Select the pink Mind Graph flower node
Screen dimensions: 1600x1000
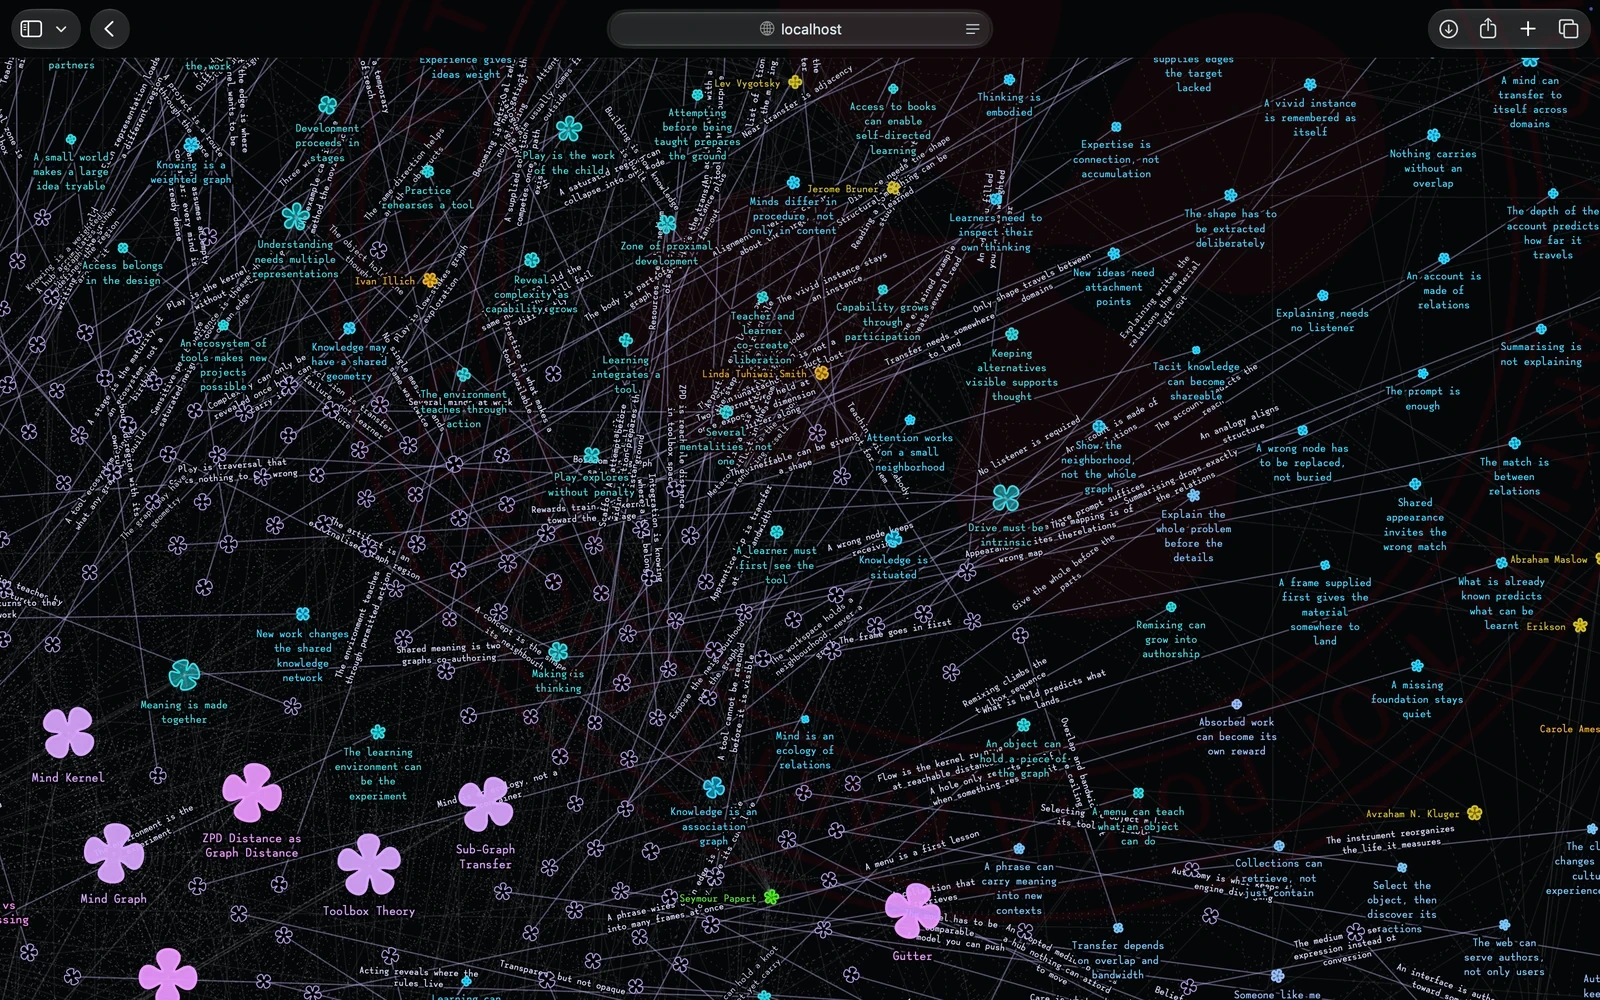click(114, 853)
